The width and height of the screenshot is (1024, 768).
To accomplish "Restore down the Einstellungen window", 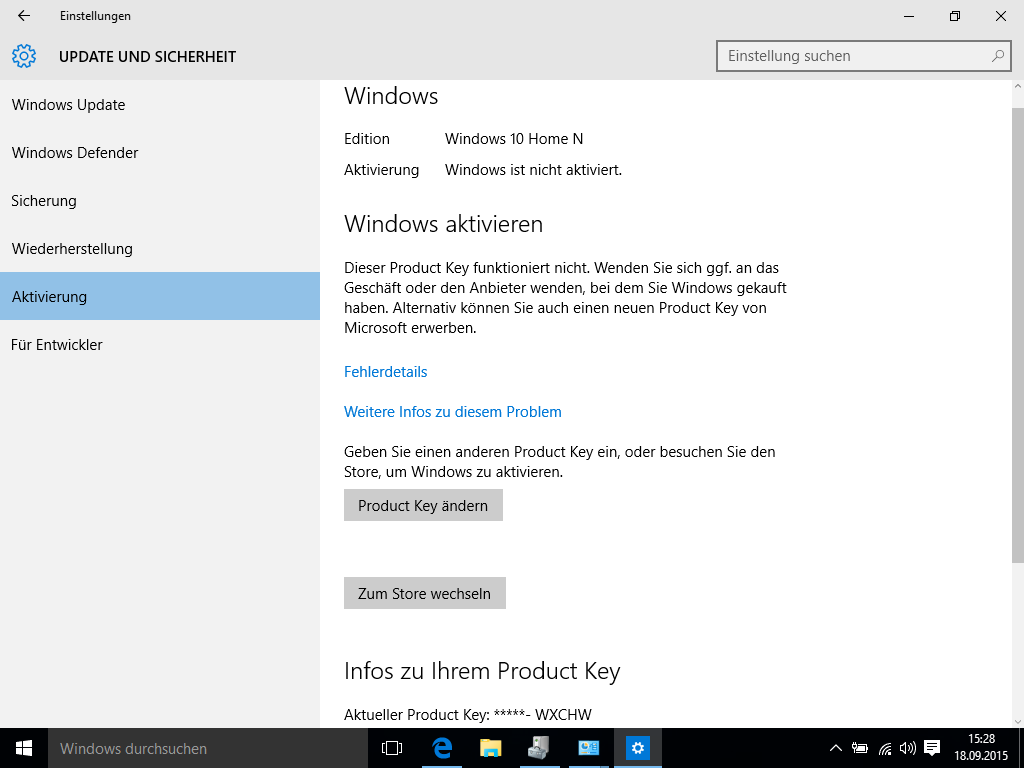I will [955, 16].
